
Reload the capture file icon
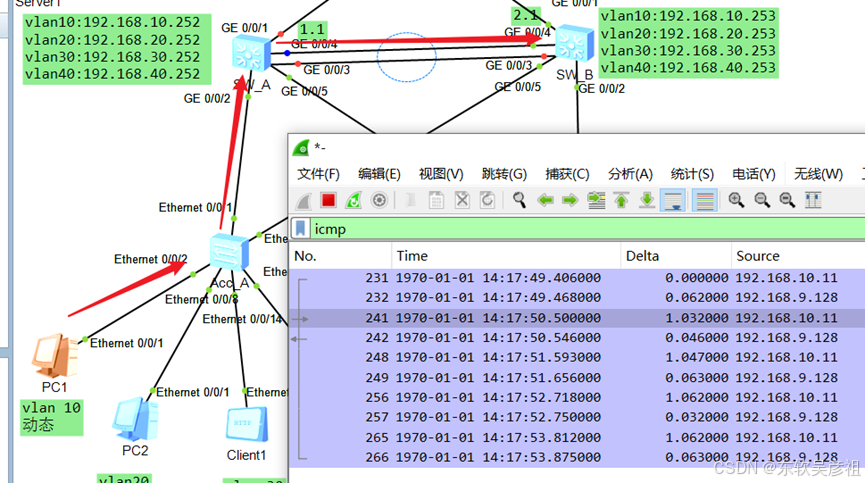click(x=487, y=200)
